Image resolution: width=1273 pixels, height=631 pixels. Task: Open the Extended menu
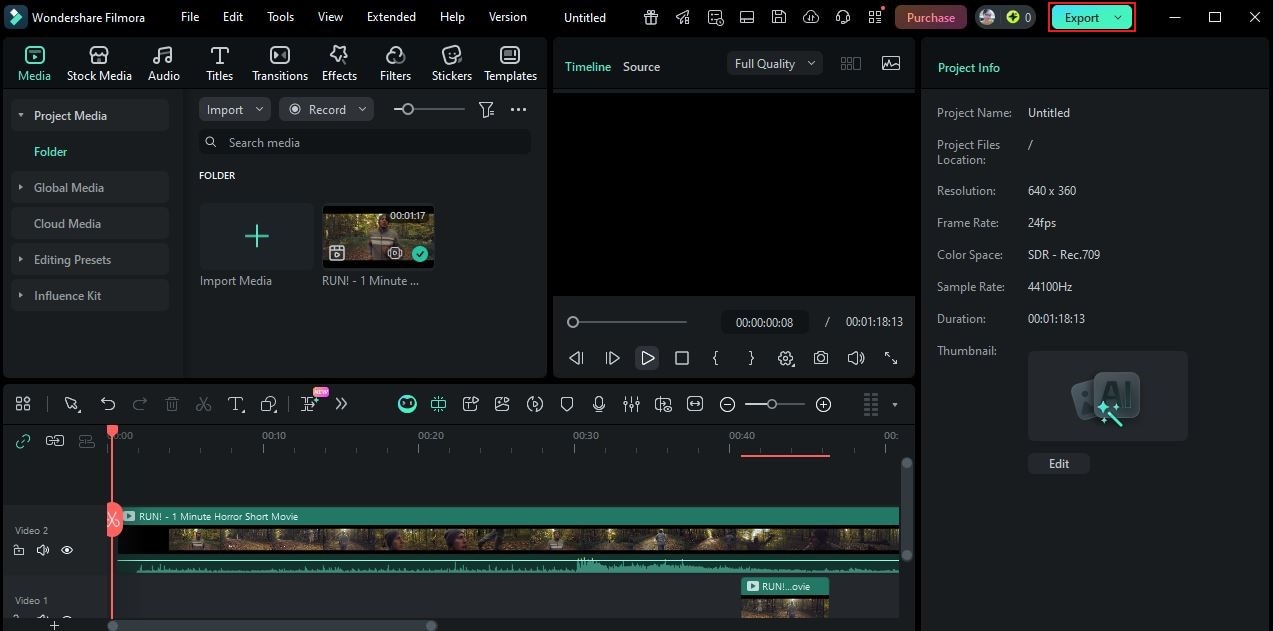tap(391, 17)
